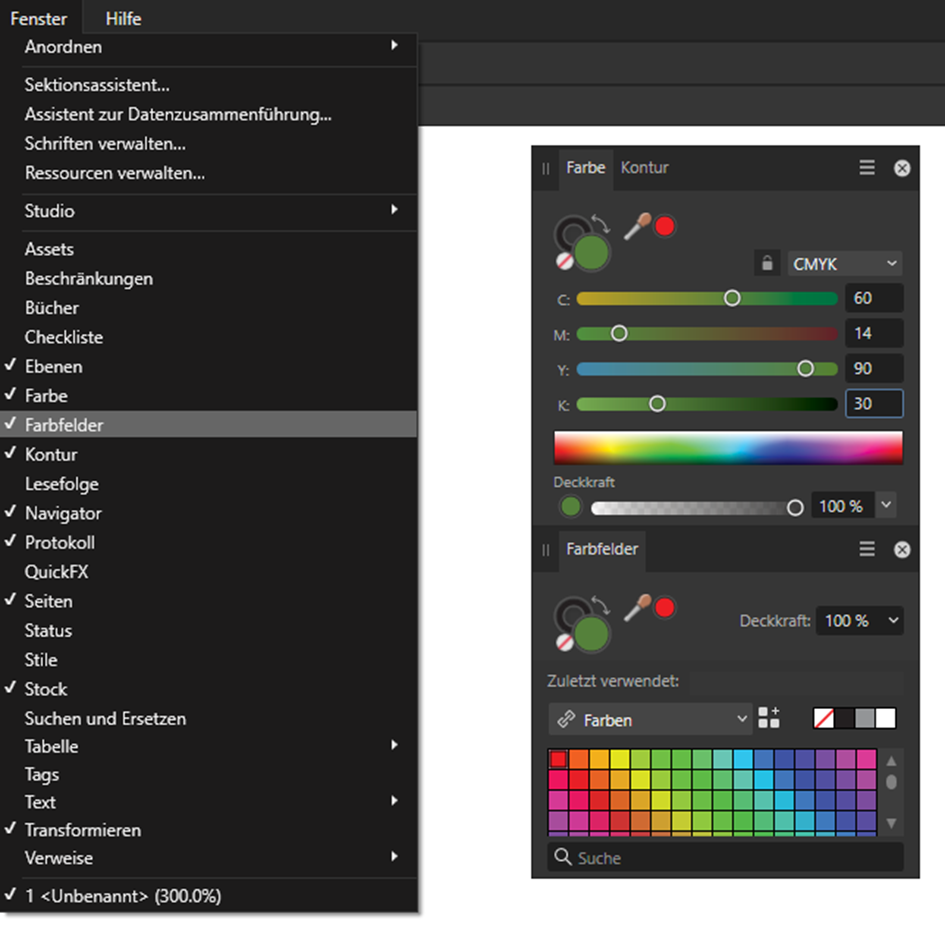Open the Hilfe menu
The height and width of the screenshot is (936, 945).
coord(123,19)
